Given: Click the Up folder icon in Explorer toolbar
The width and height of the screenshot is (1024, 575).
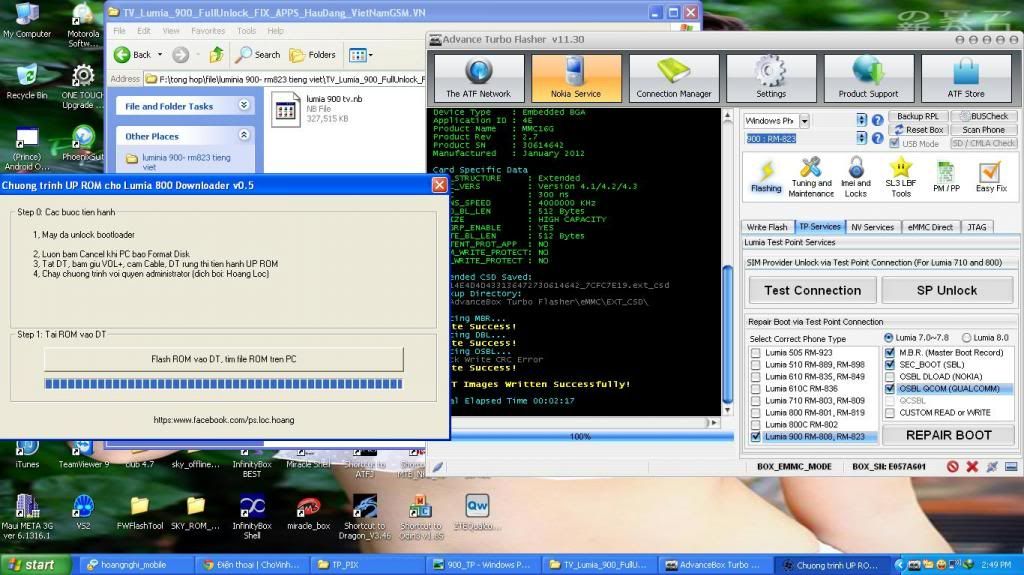Looking at the screenshot, I should (216, 55).
